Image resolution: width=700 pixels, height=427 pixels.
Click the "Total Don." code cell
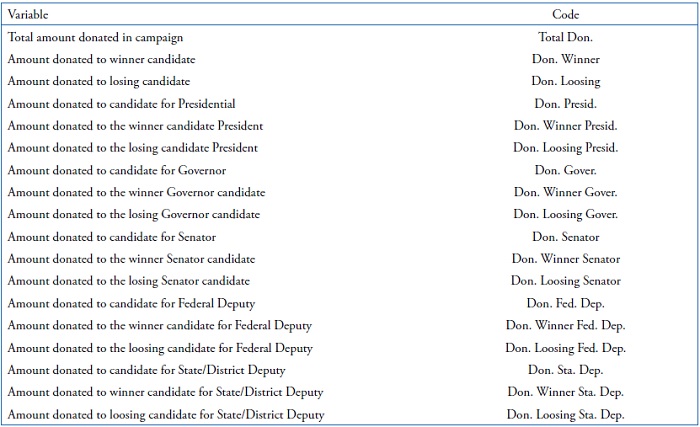tap(565, 38)
